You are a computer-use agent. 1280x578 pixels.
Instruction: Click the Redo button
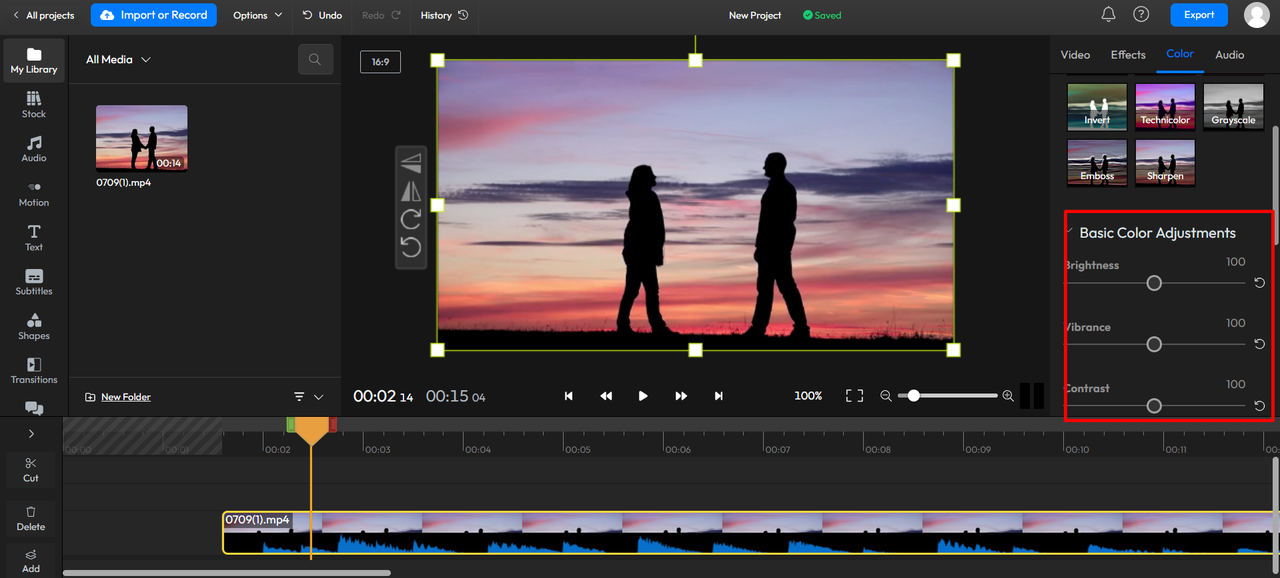[x=381, y=15]
